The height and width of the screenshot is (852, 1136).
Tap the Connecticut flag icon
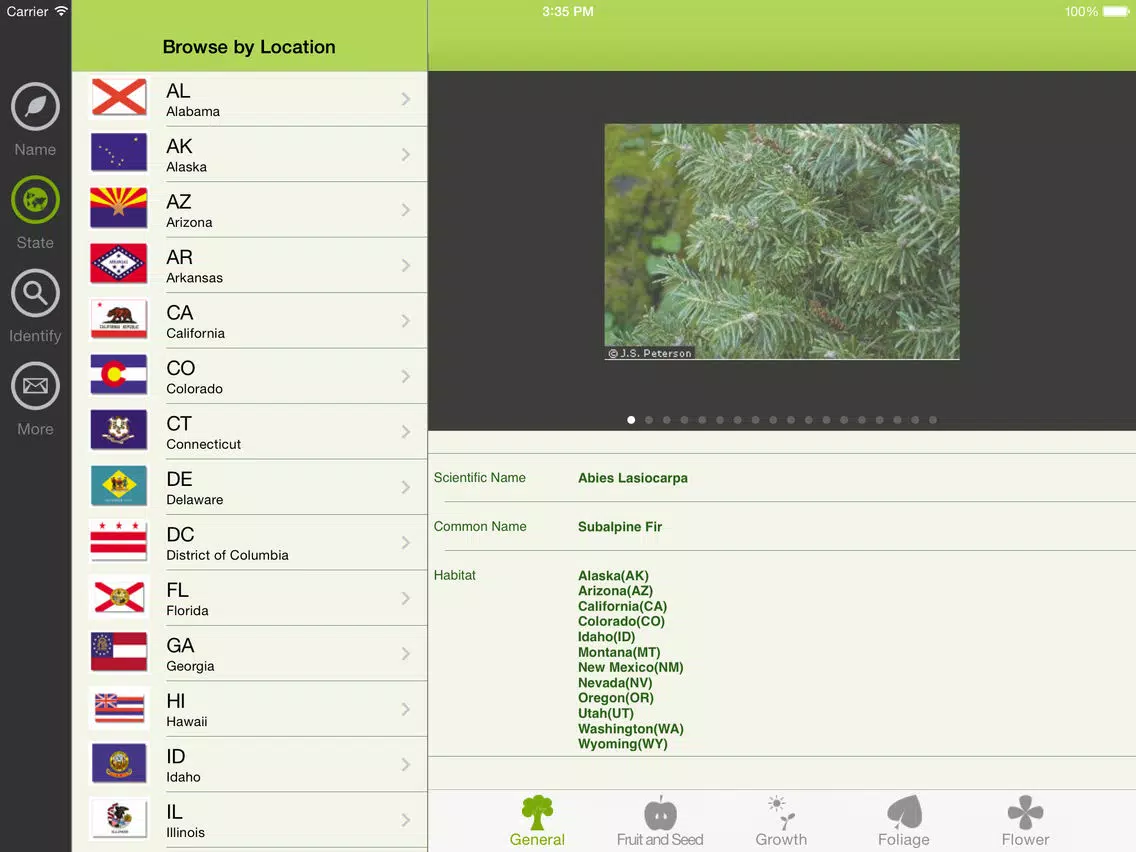119,430
